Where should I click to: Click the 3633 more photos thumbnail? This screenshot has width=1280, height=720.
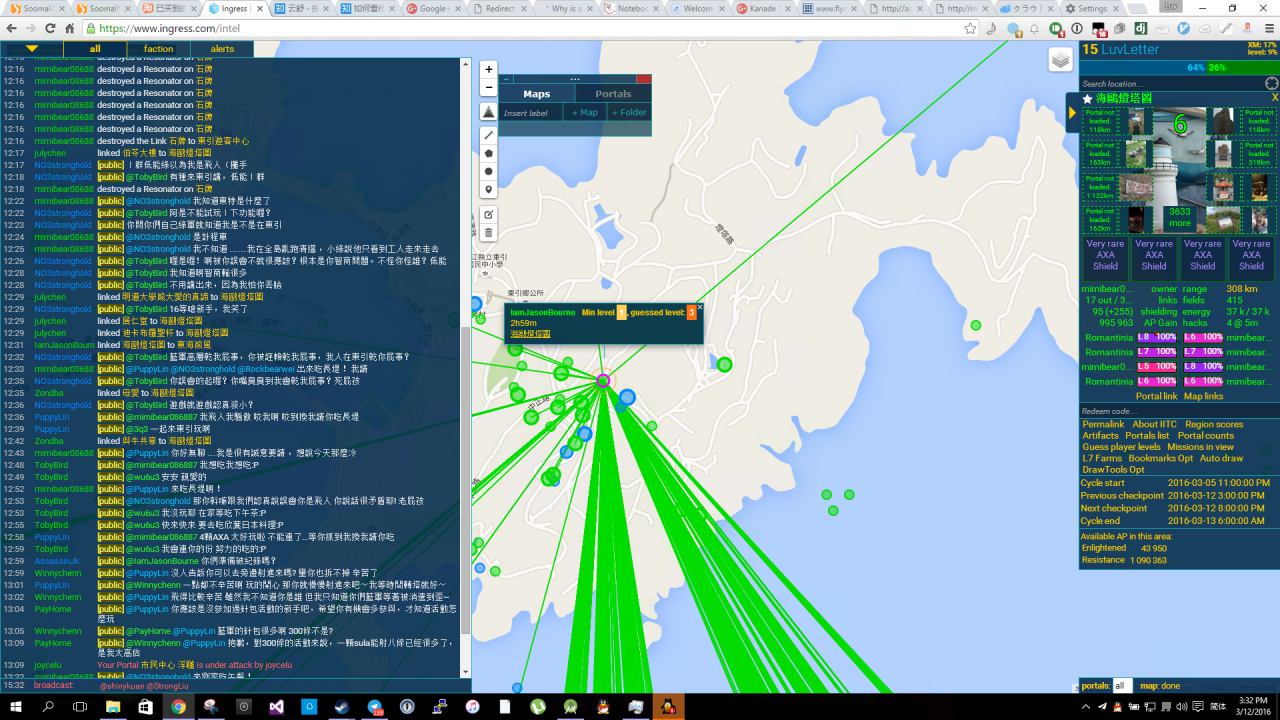tap(1180, 218)
